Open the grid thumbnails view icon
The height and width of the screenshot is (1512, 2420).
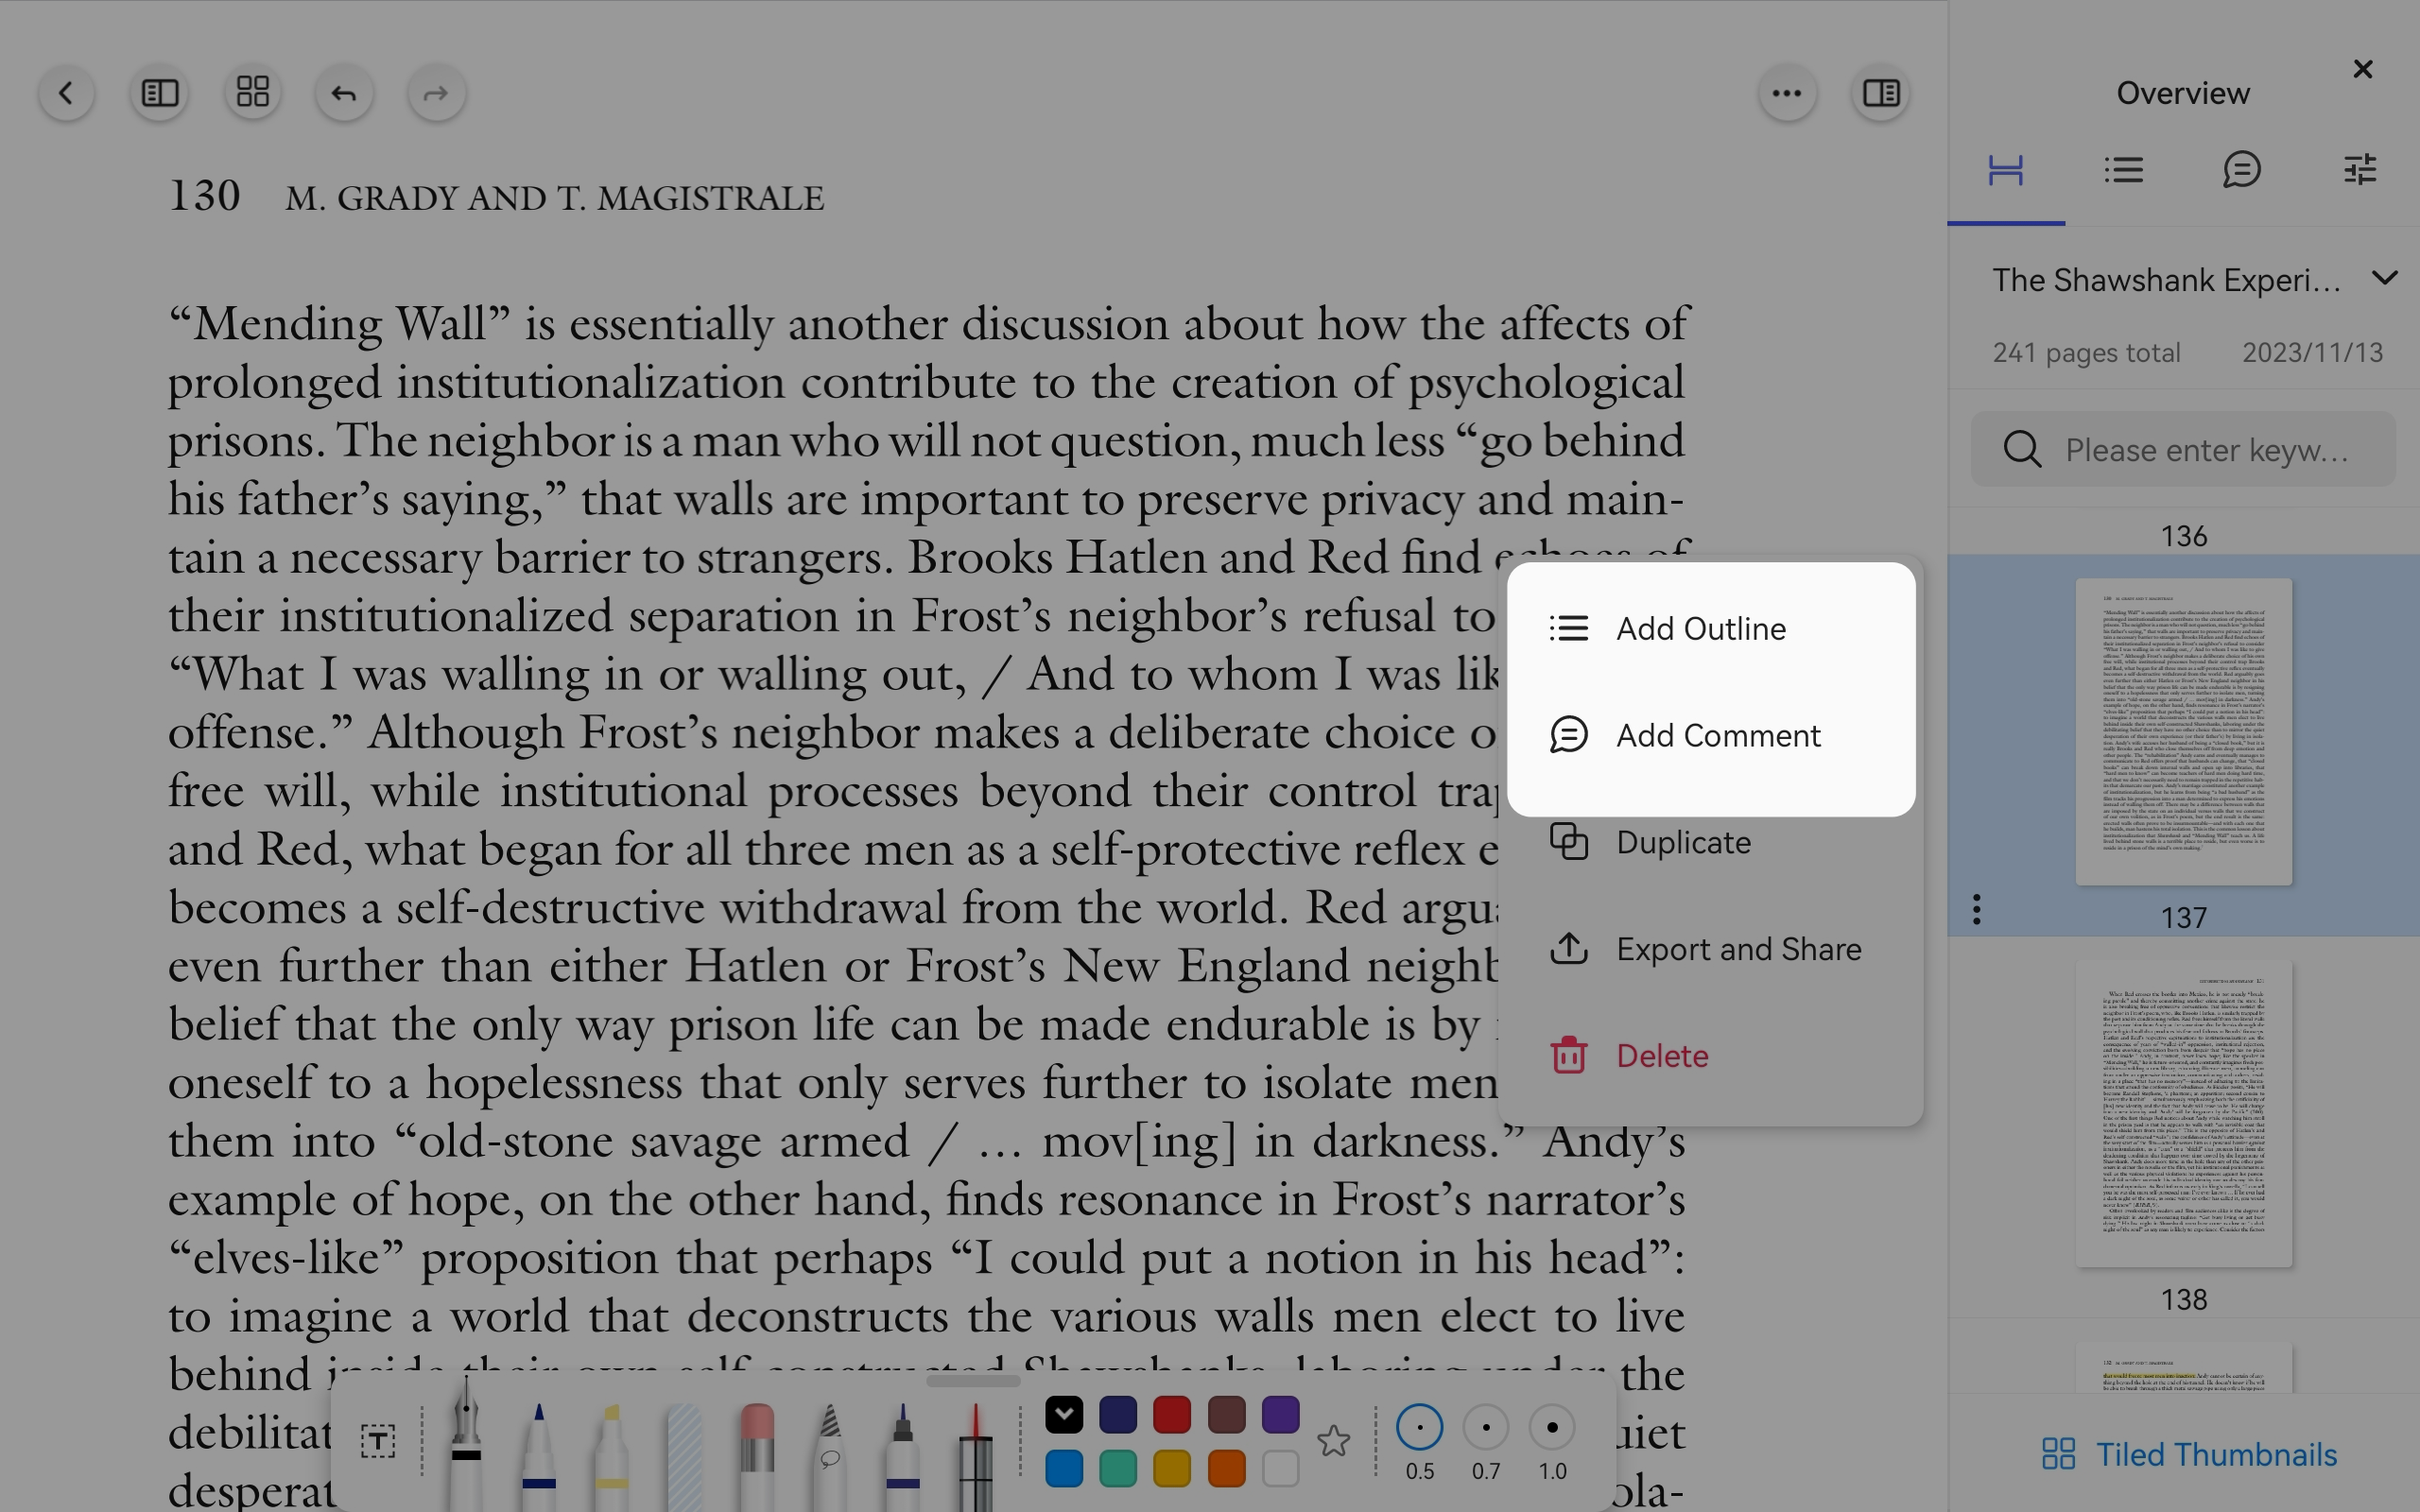click(252, 94)
